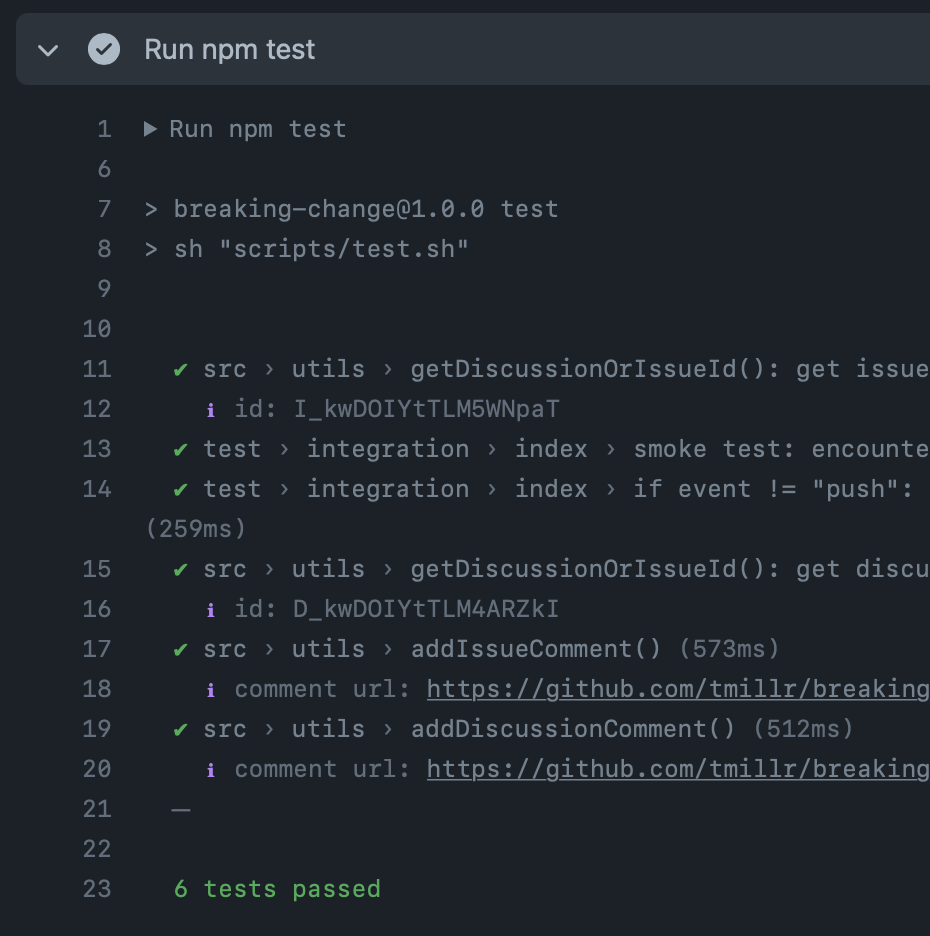Screen dimensions: 930x936
Task: Click line number 17
Action: coord(97,649)
